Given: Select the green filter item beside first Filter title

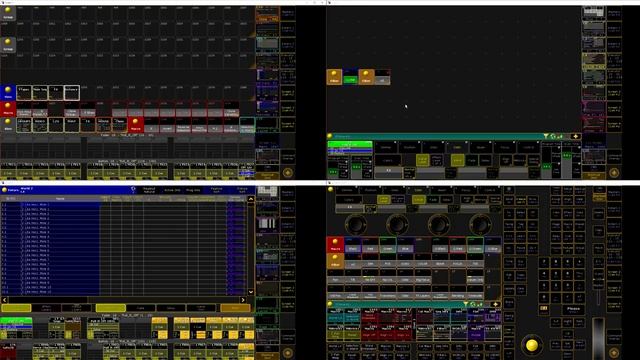Looking at the screenshot, I should (350, 77).
